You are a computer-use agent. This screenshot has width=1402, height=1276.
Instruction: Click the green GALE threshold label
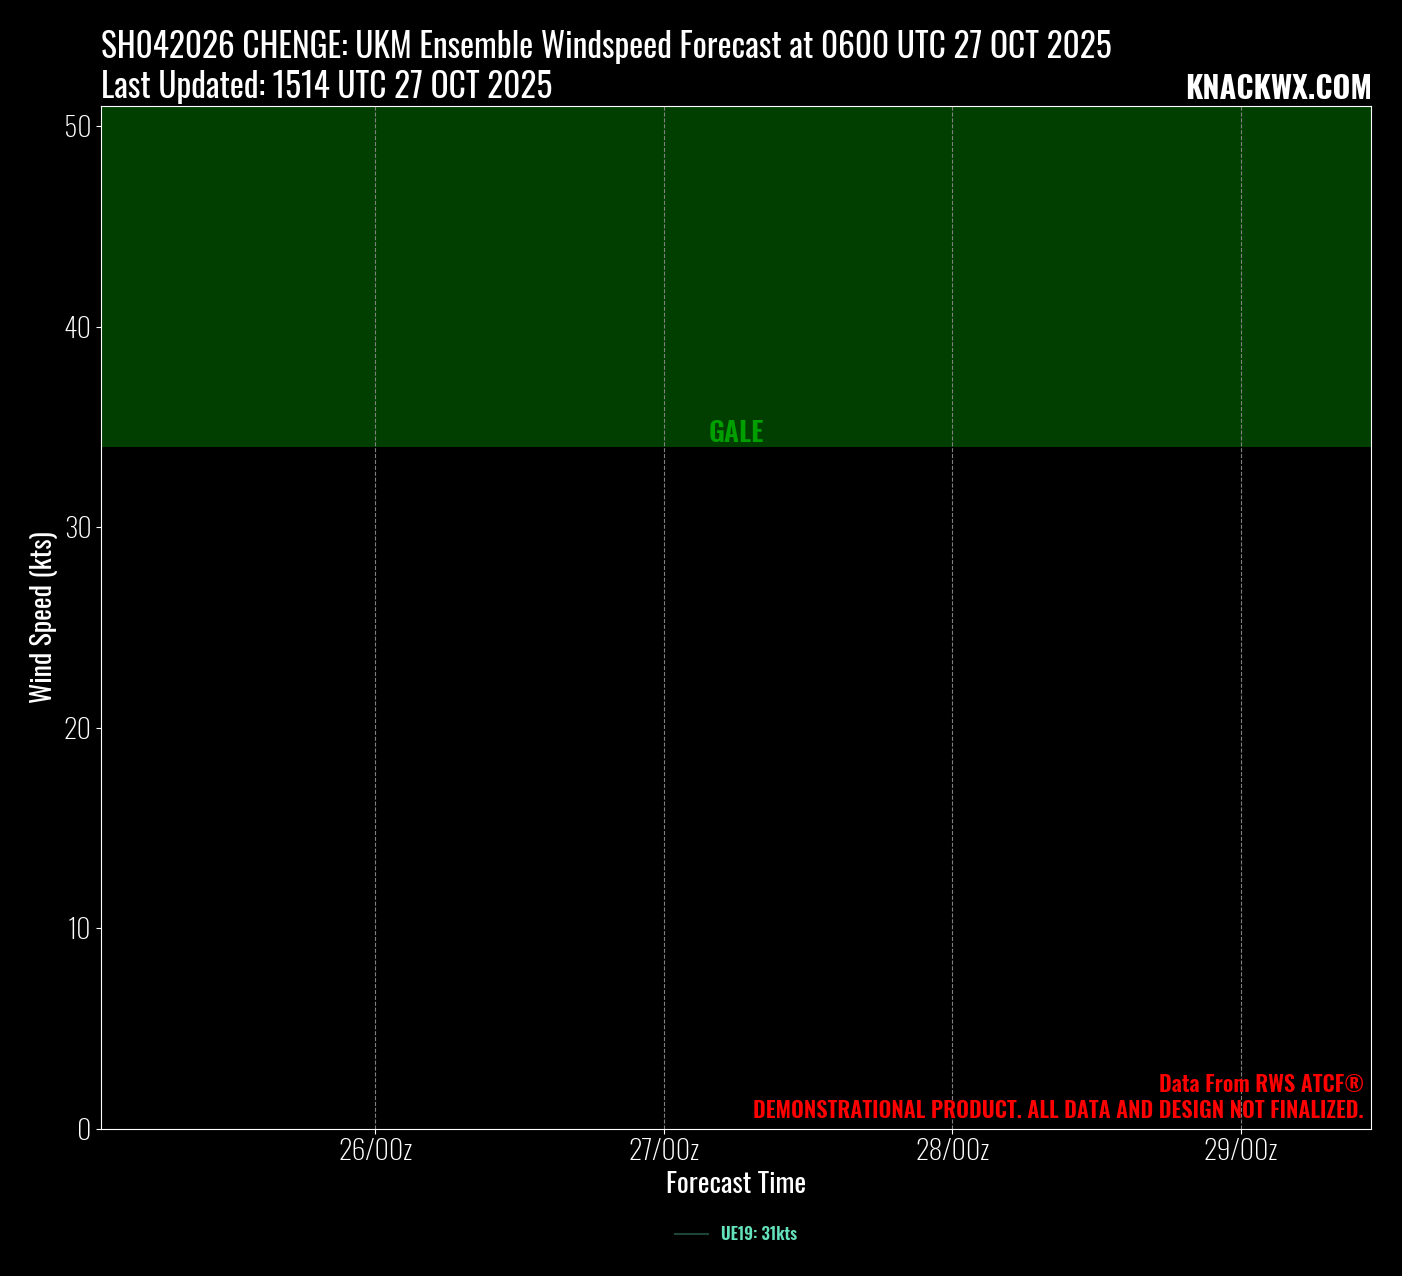tap(736, 432)
